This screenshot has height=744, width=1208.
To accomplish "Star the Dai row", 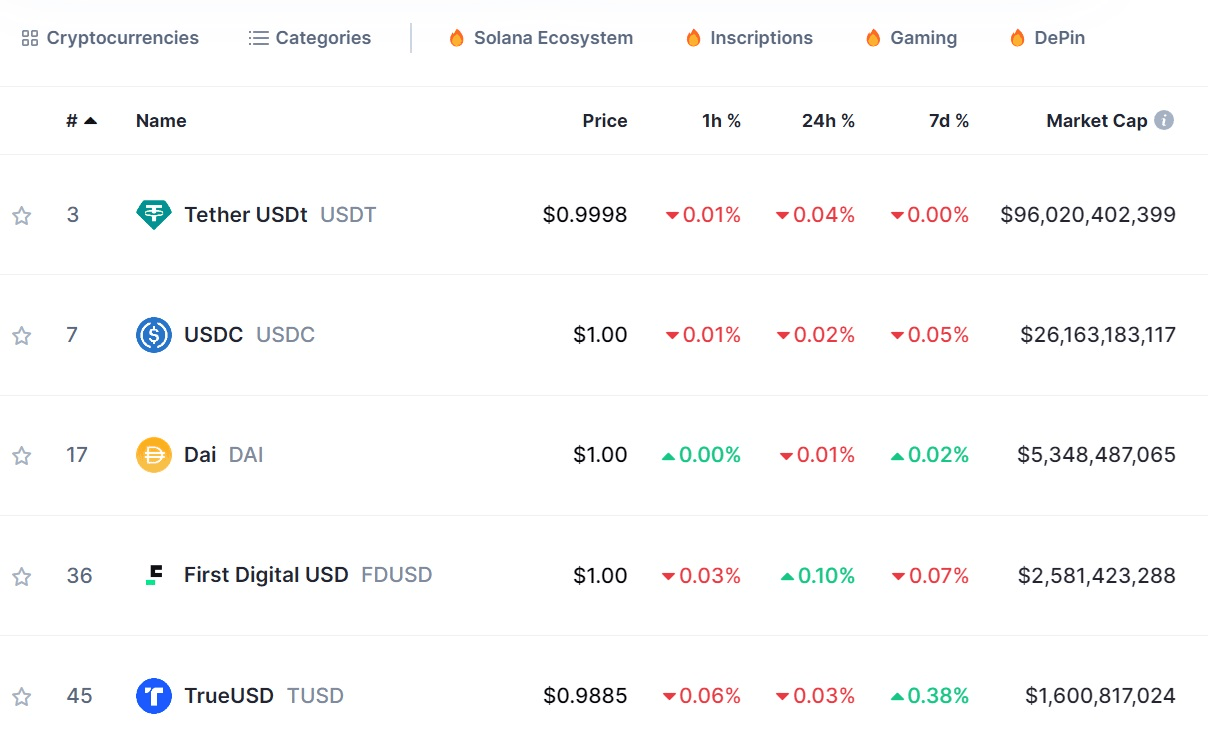I will click(21, 454).
